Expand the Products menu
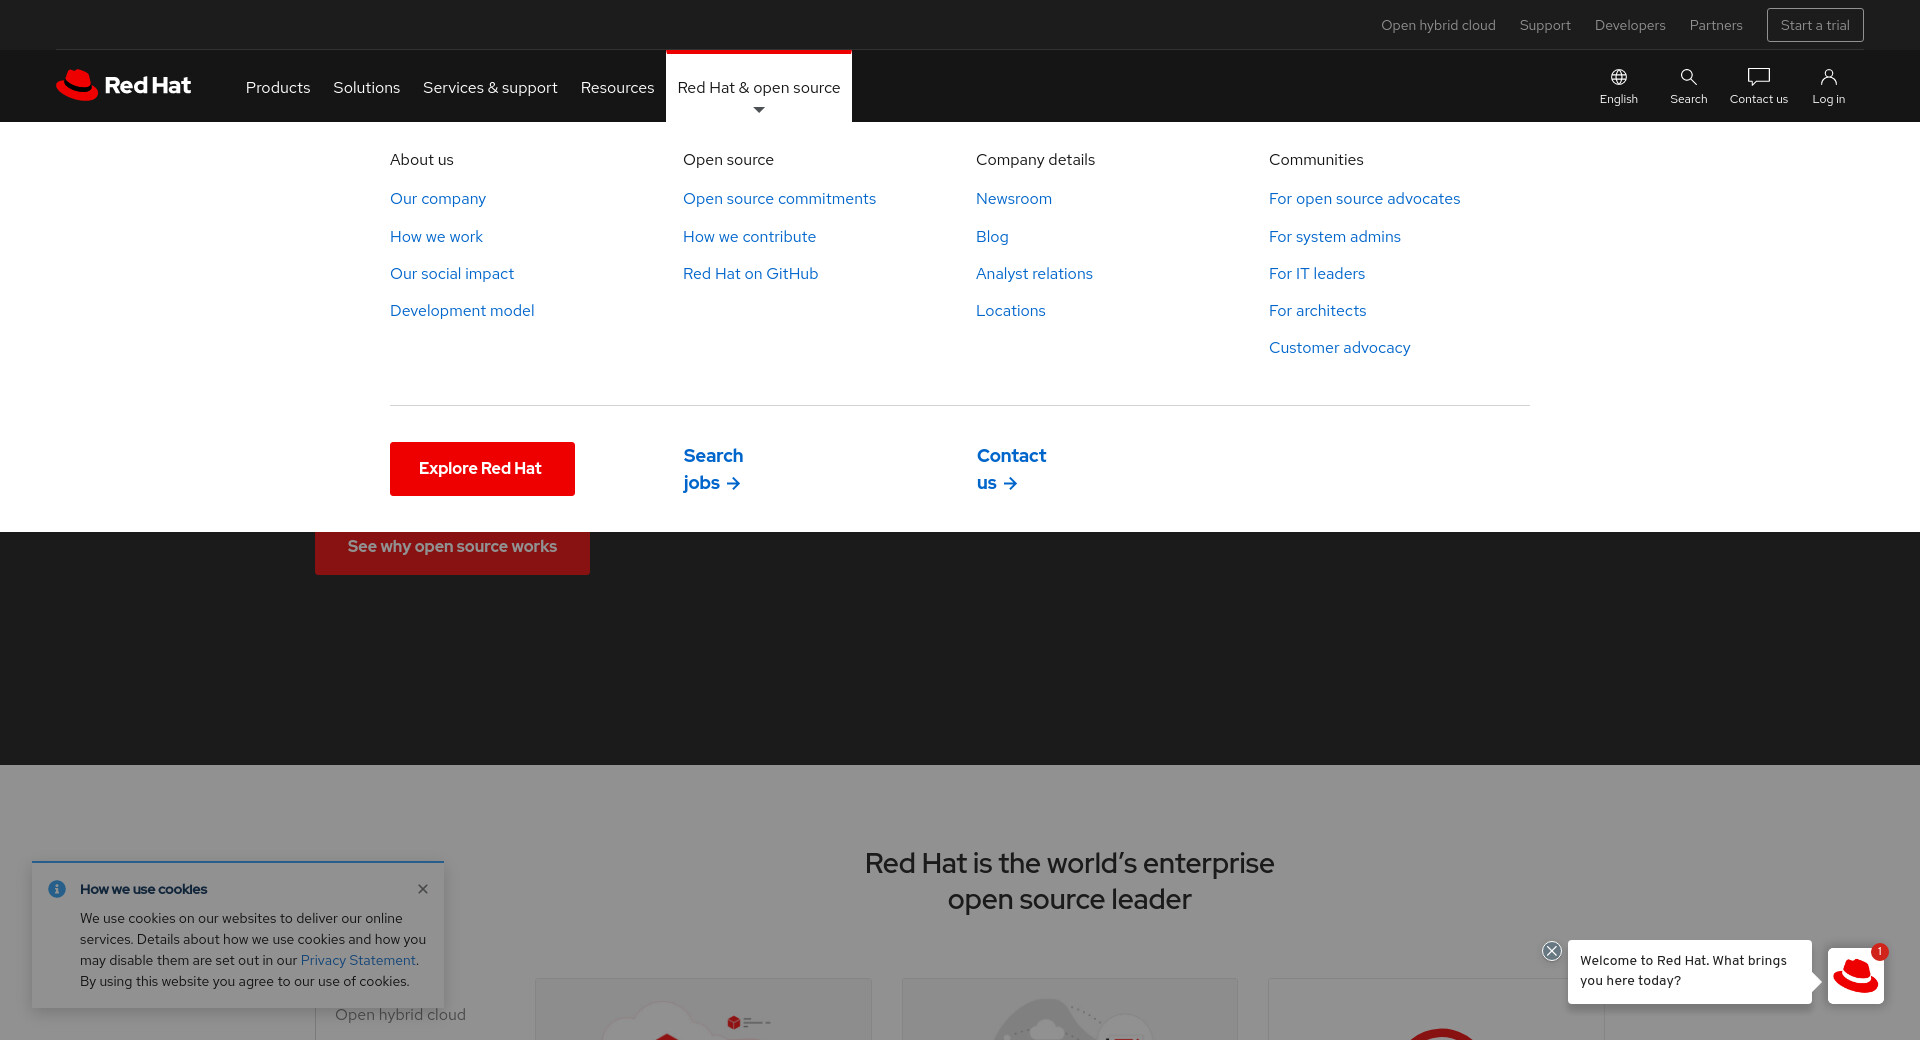Screen dimensions: 1920x1040 [x=278, y=88]
